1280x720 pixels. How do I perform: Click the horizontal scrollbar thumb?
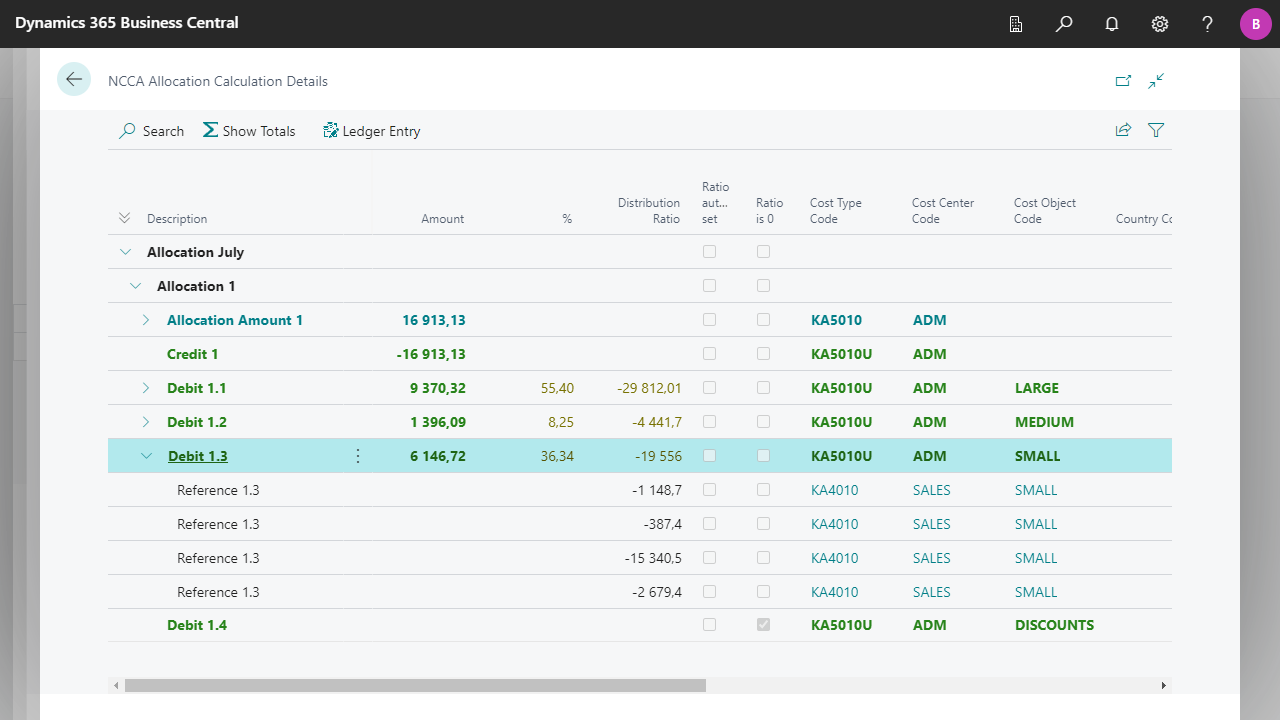(415, 686)
